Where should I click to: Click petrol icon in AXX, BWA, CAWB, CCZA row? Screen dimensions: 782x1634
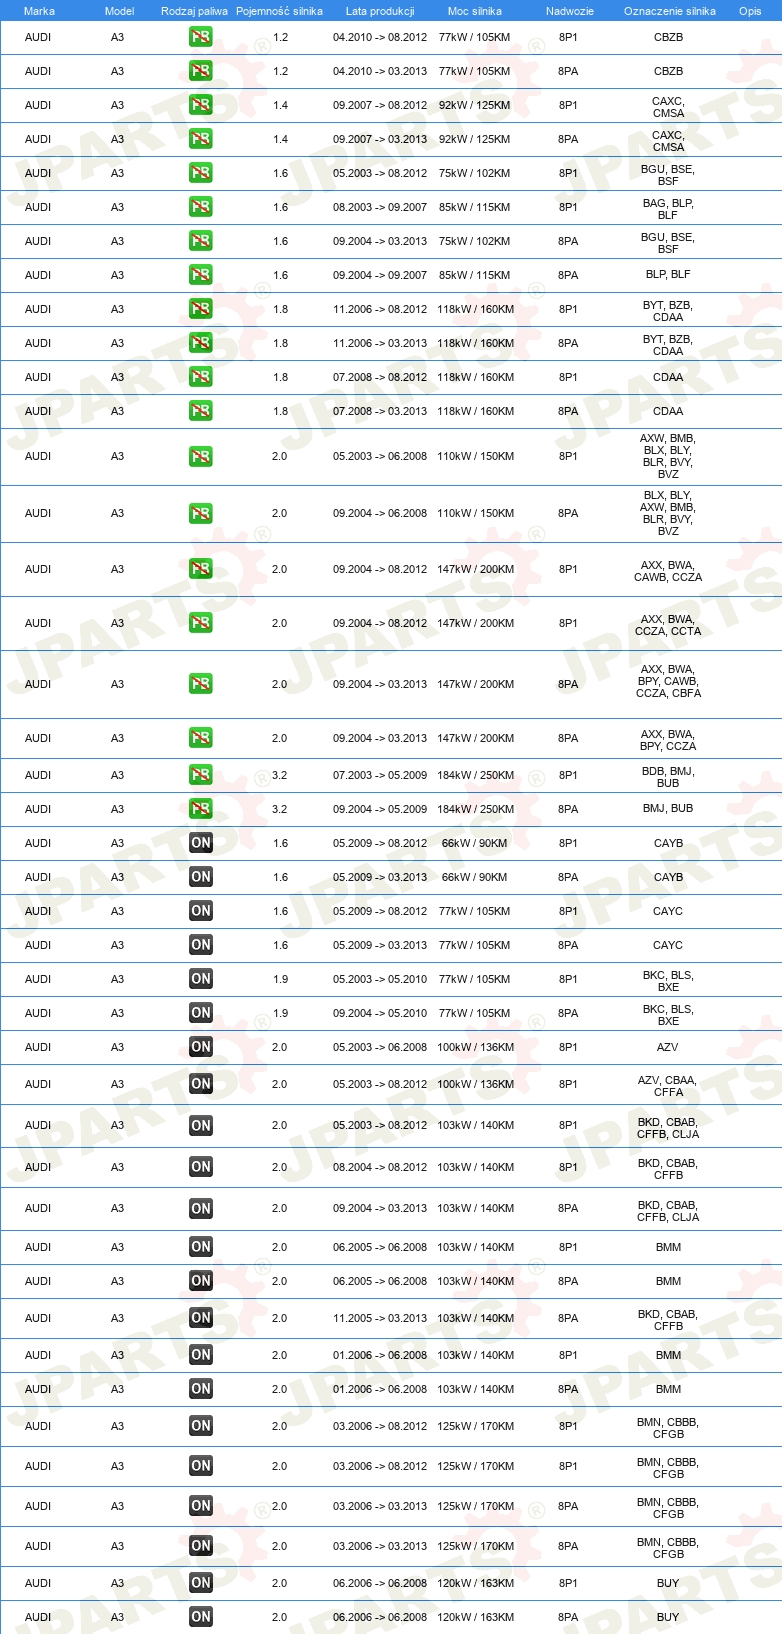click(x=200, y=569)
